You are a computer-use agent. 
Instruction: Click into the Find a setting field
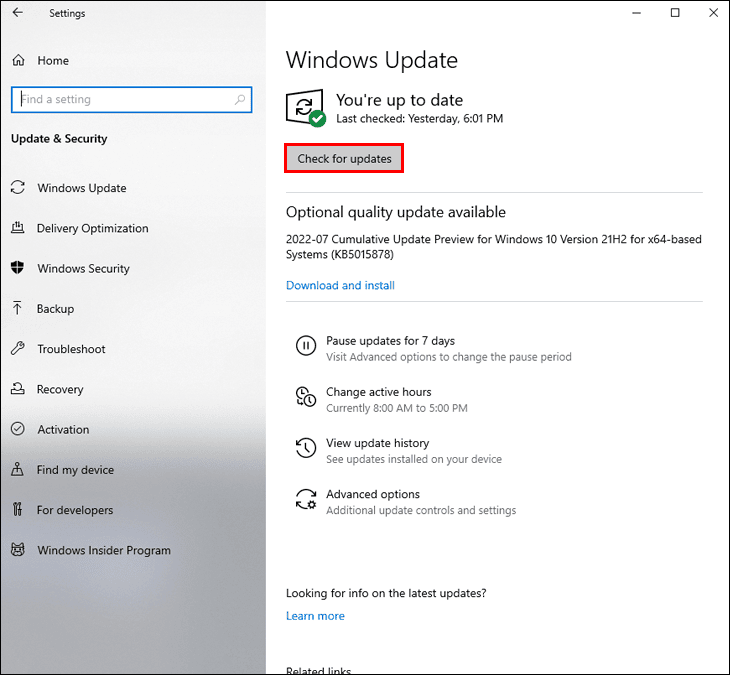pyautogui.click(x=120, y=100)
